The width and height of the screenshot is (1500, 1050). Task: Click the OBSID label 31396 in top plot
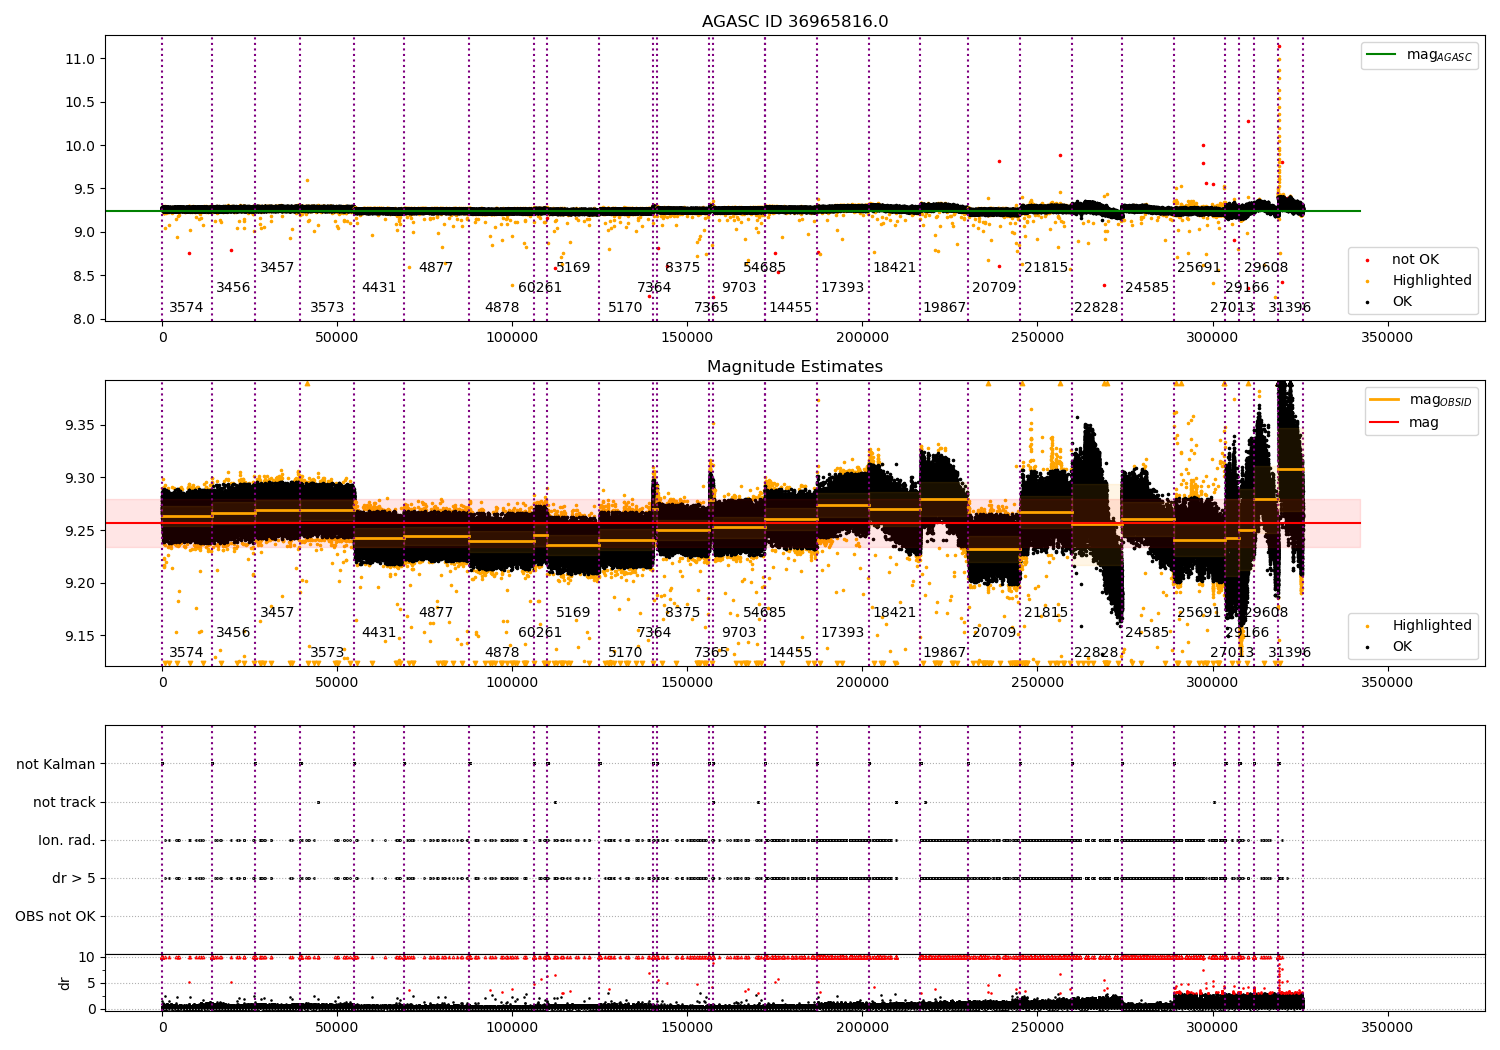tap(1289, 308)
